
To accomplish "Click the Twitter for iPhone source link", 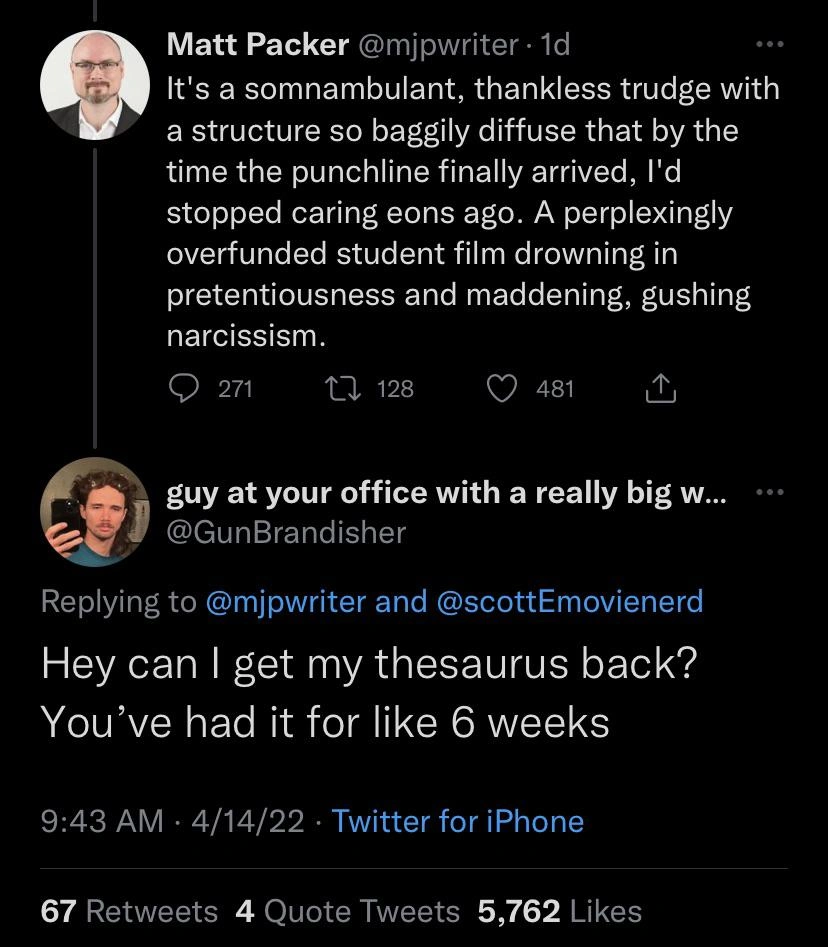I will [457, 821].
